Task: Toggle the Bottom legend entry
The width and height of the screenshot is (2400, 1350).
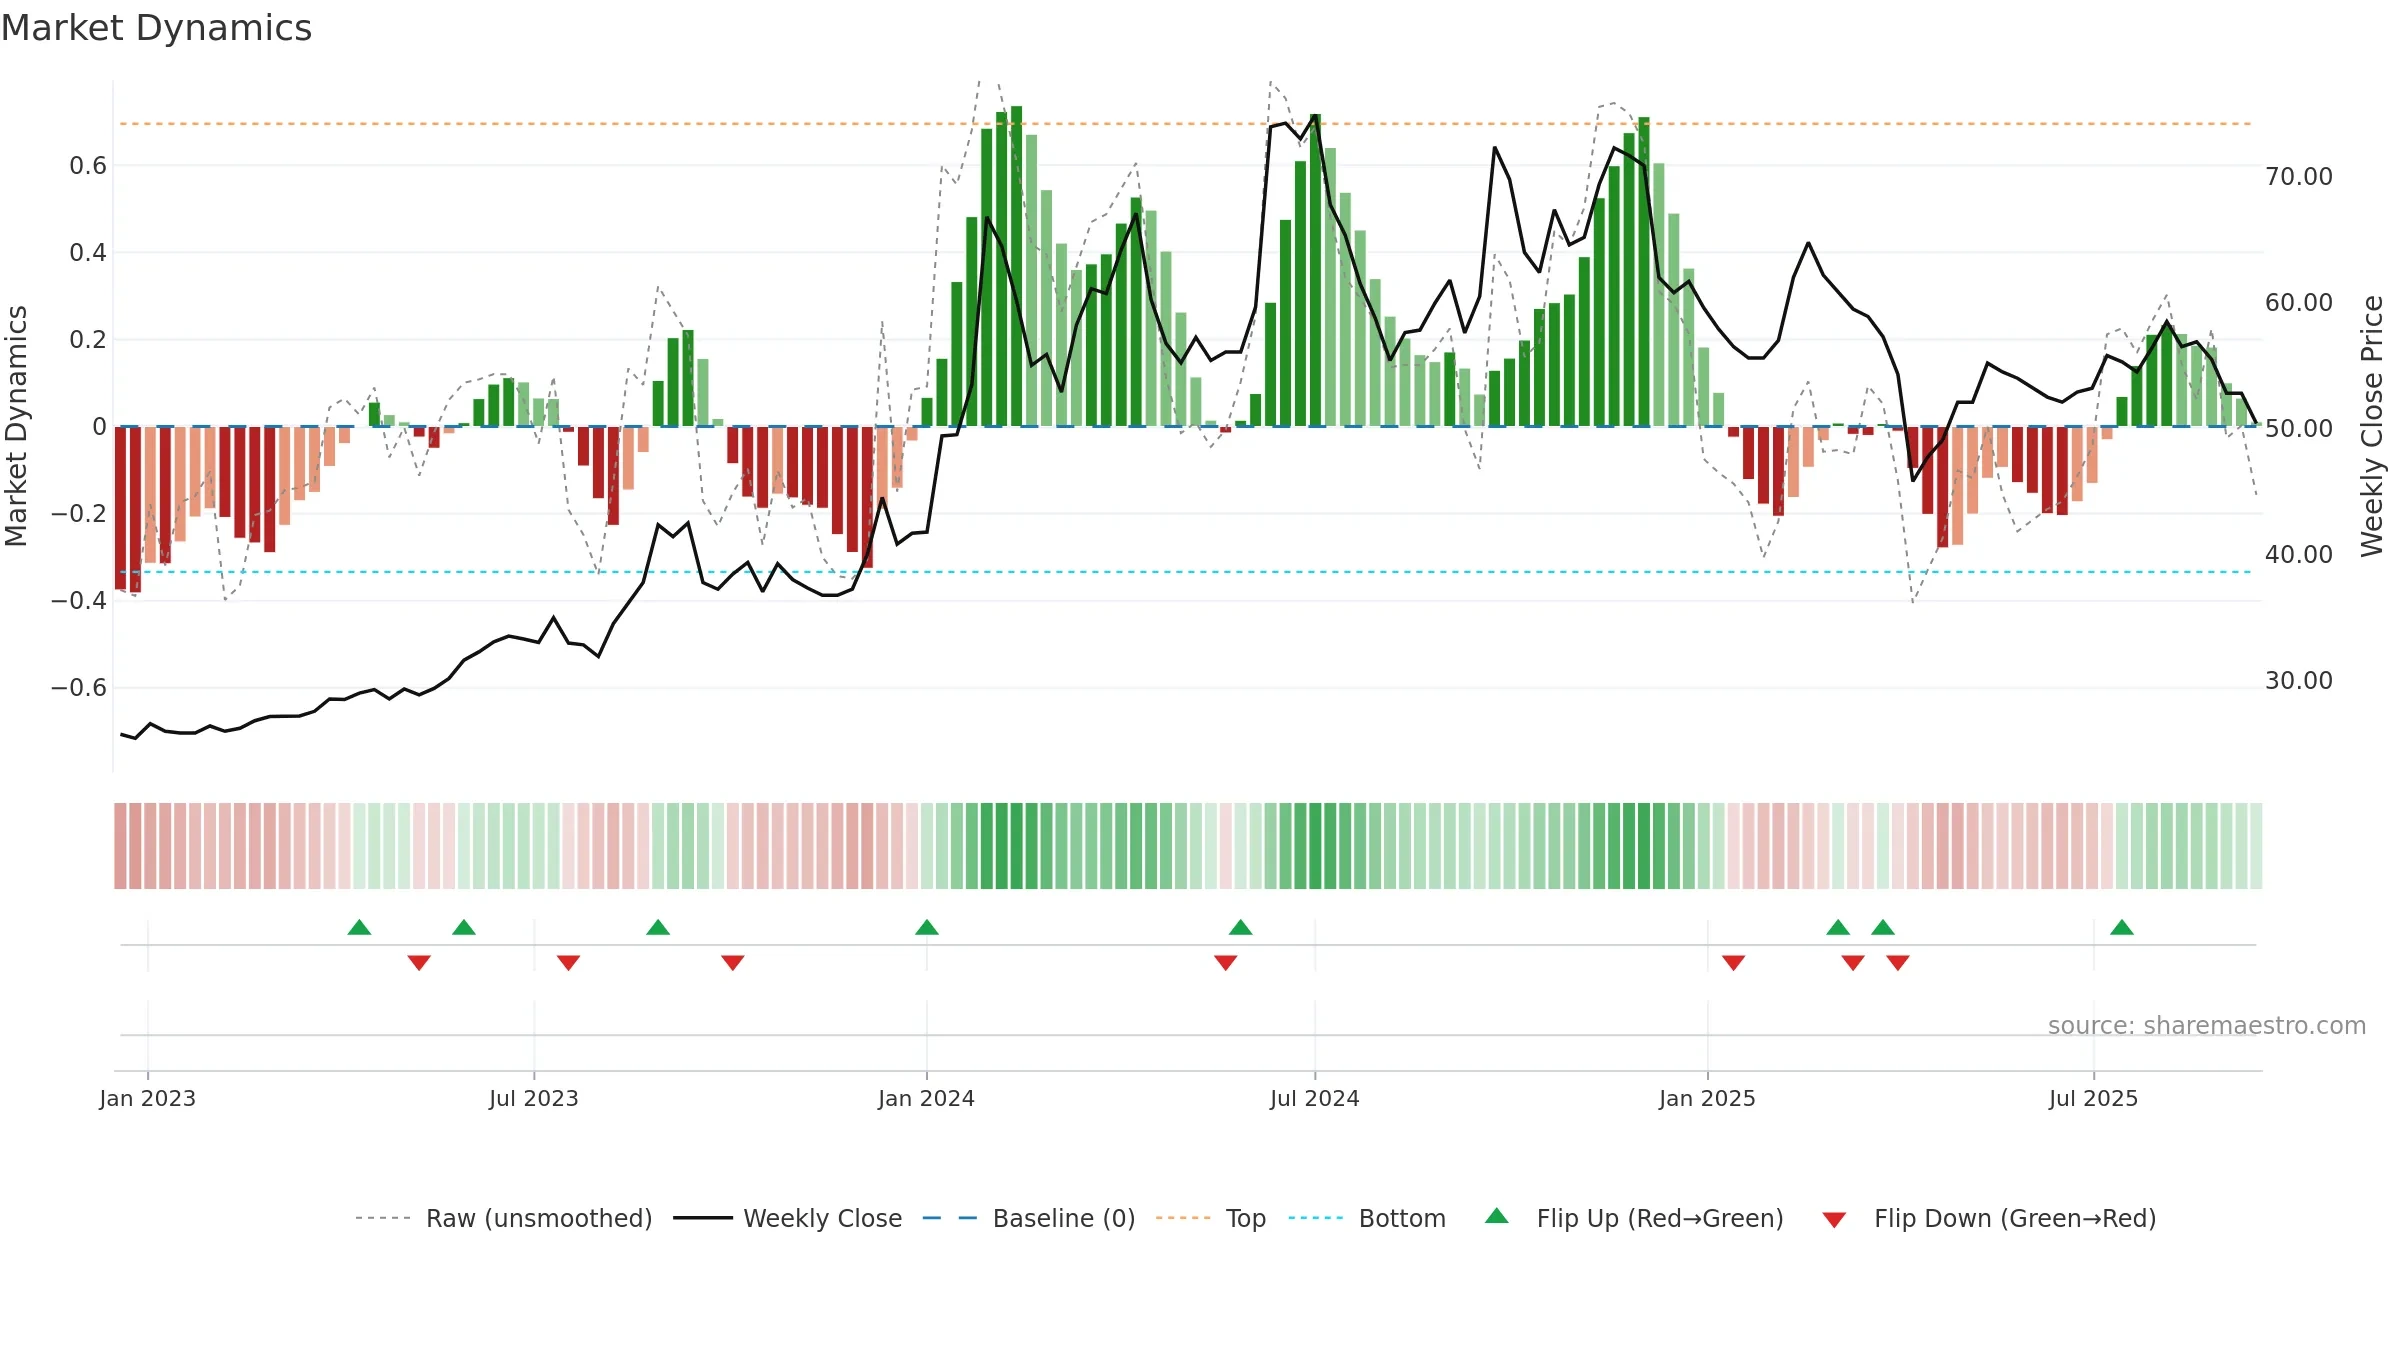Action: pyautogui.click(x=1367, y=1218)
